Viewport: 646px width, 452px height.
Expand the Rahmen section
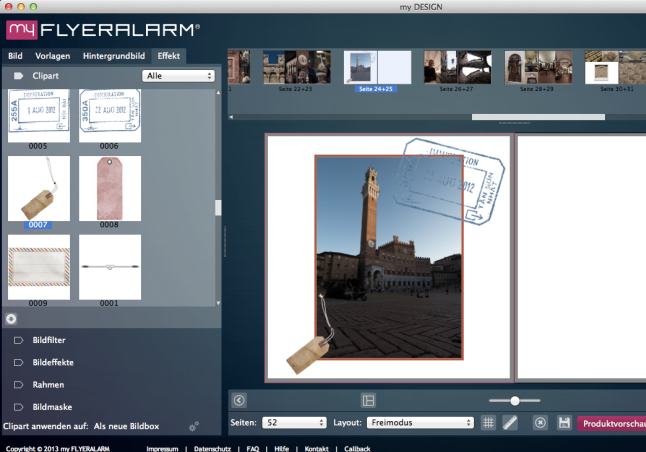(48, 384)
